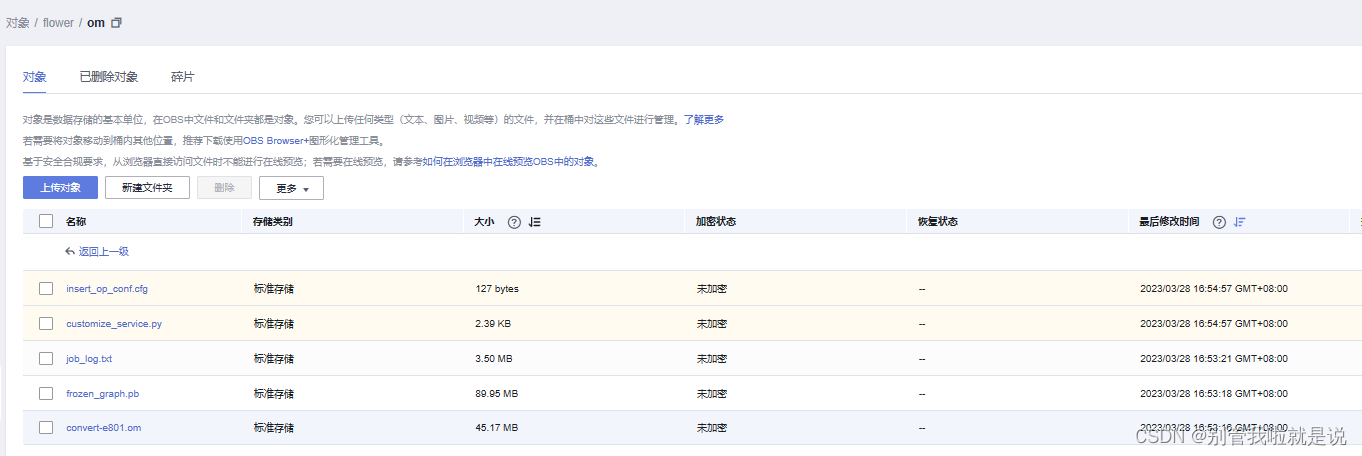
Task: Open file insert_op_conf.cfg
Action: pyautogui.click(x=107, y=288)
